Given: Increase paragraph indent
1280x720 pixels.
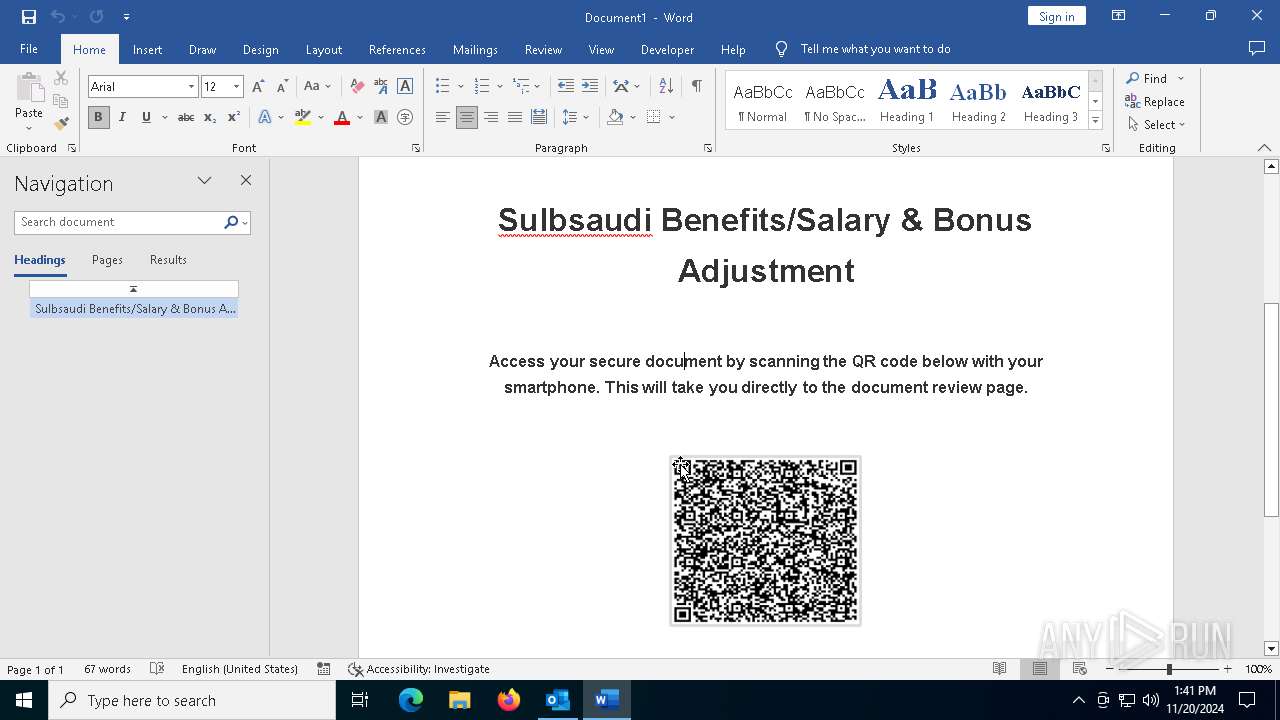Looking at the screenshot, I should (x=590, y=87).
